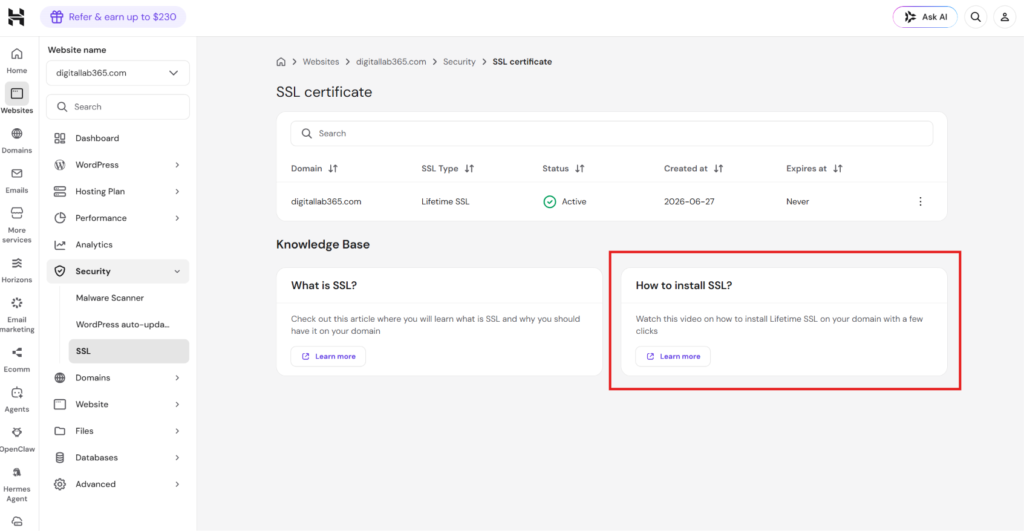Screen dimensions: 1024x531
Task: Expand the Website sidebar section
Action: click(x=118, y=404)
